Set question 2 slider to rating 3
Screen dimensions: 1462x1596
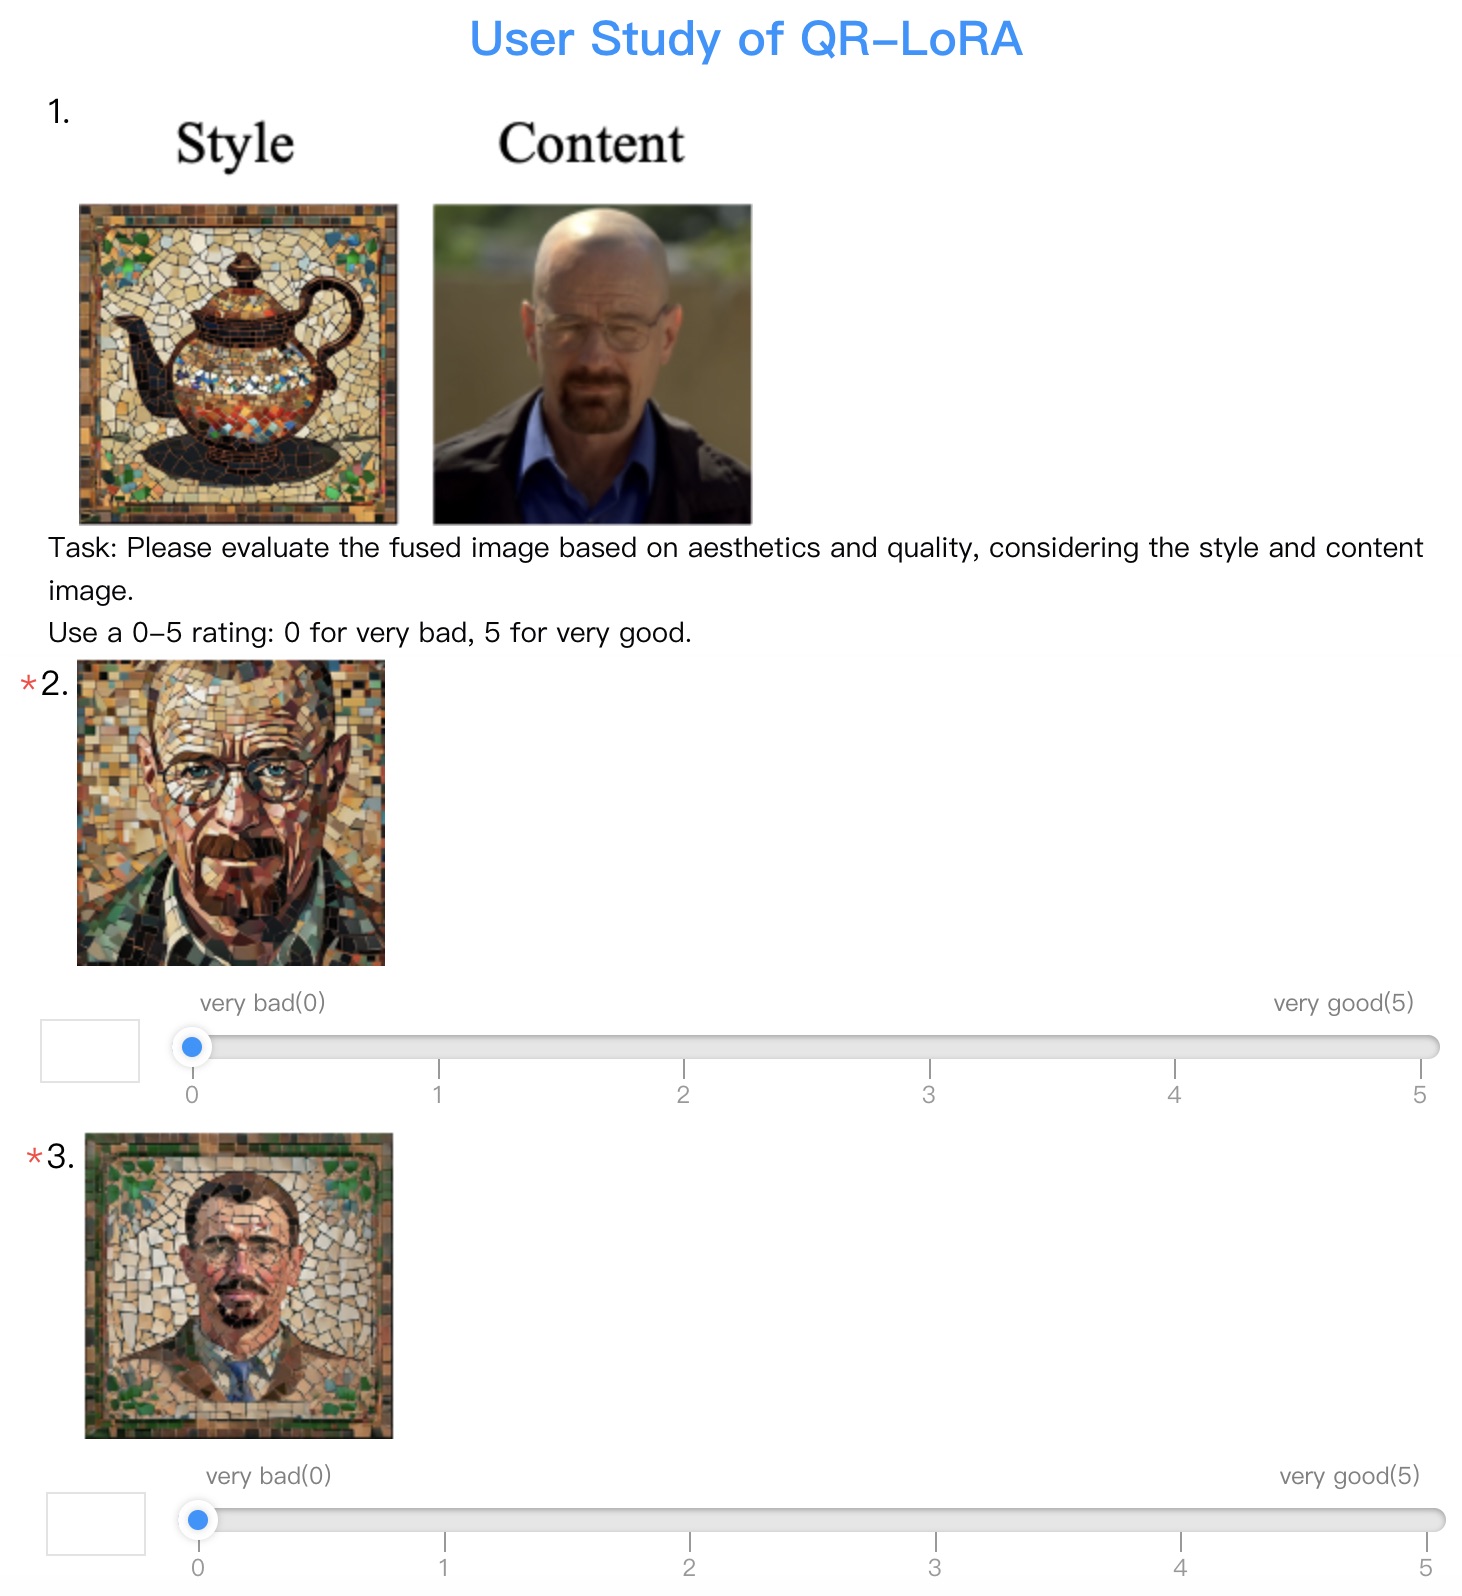[x=929, y=1047]
